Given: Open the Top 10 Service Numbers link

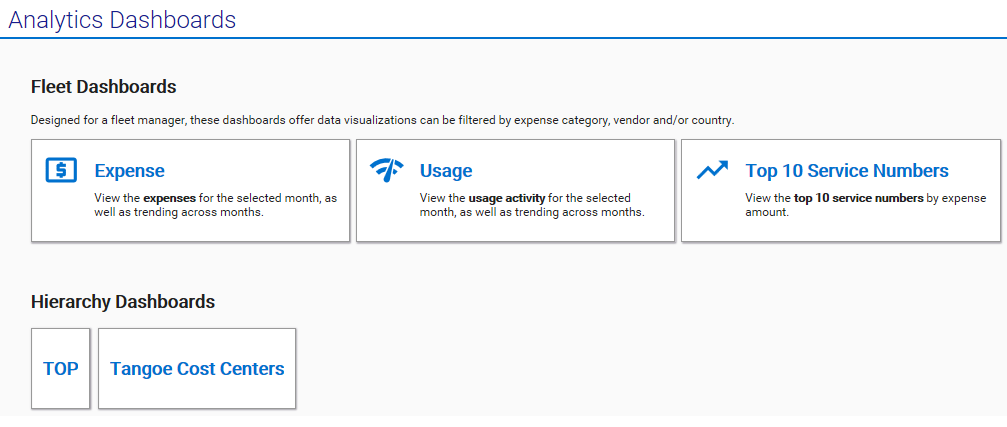Looking at the screenshot, I should coord(846,171).
